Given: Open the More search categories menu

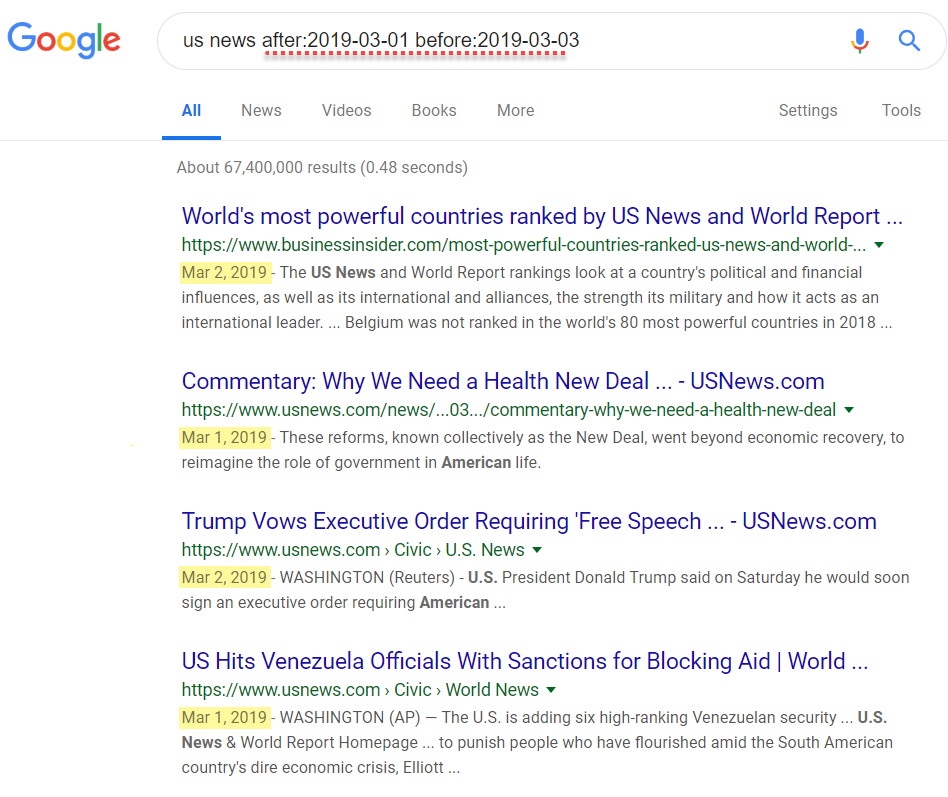Looking at the screenshot, I should (x=516, y=111).
